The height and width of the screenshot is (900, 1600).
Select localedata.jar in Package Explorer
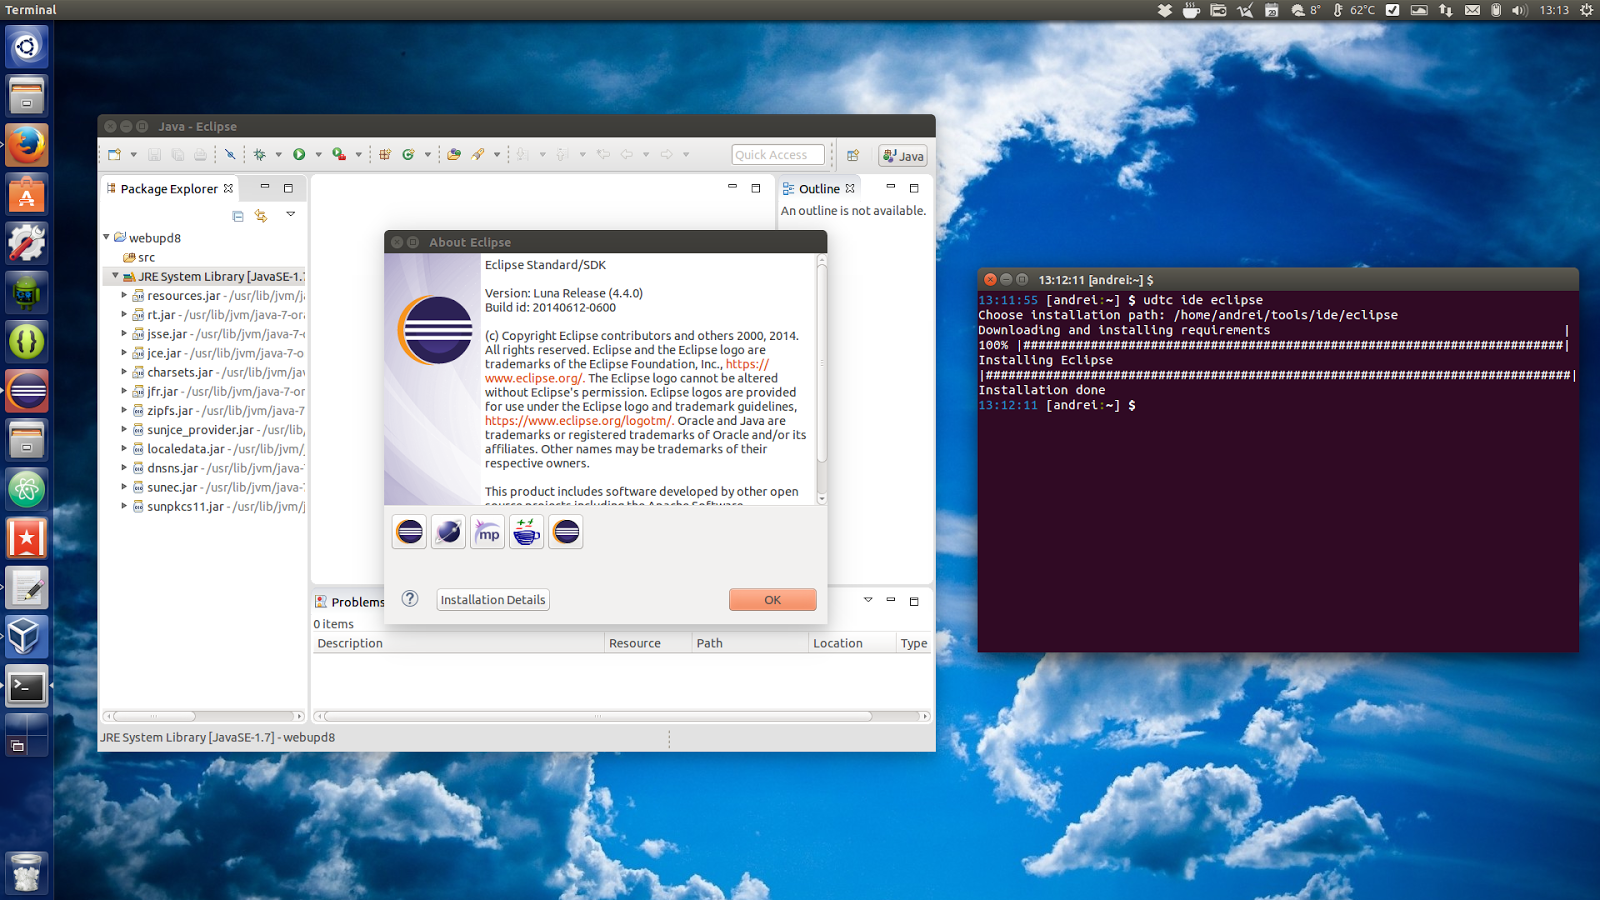coord(219,449)
